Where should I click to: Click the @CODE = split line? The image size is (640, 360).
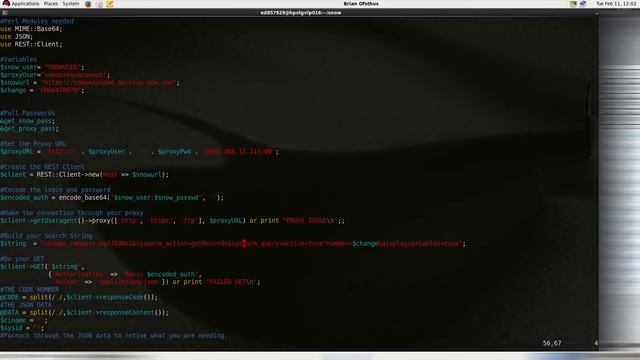click(x=79, y=297)
